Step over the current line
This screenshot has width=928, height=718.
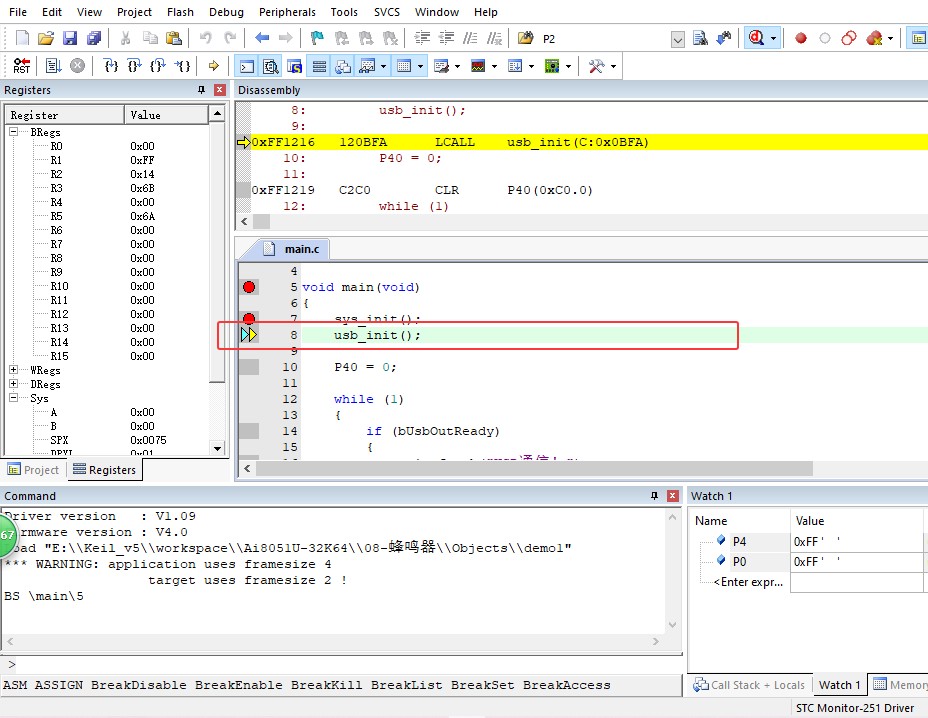point(134,66)
